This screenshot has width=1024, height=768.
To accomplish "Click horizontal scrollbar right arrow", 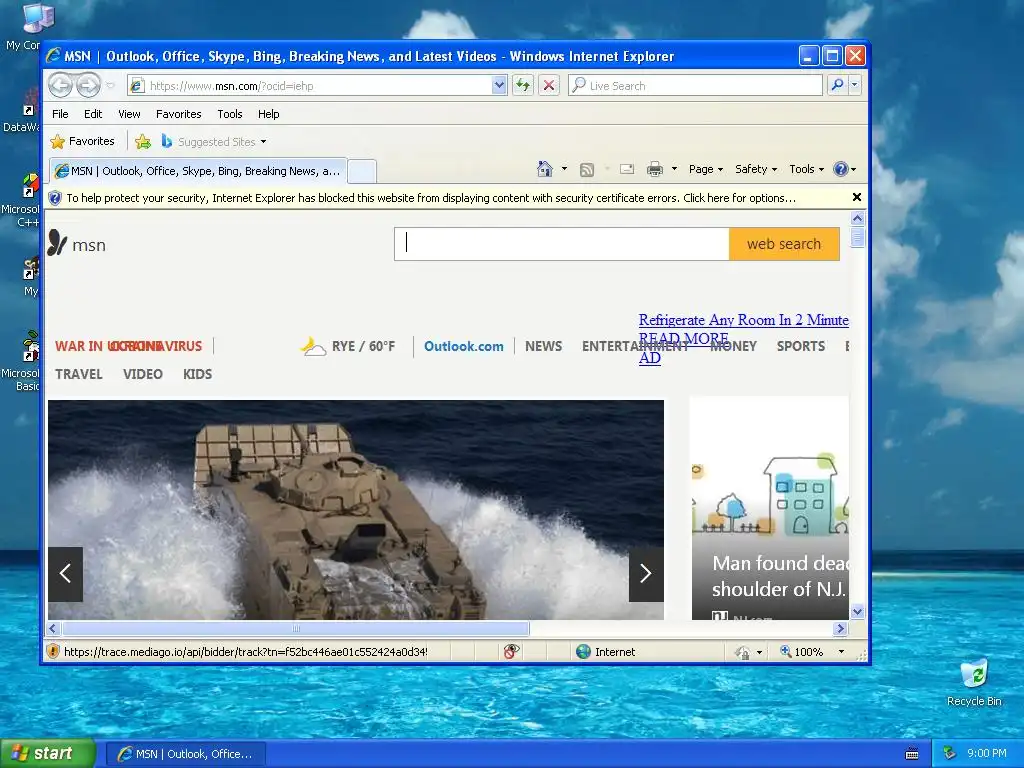I will 840,628.
